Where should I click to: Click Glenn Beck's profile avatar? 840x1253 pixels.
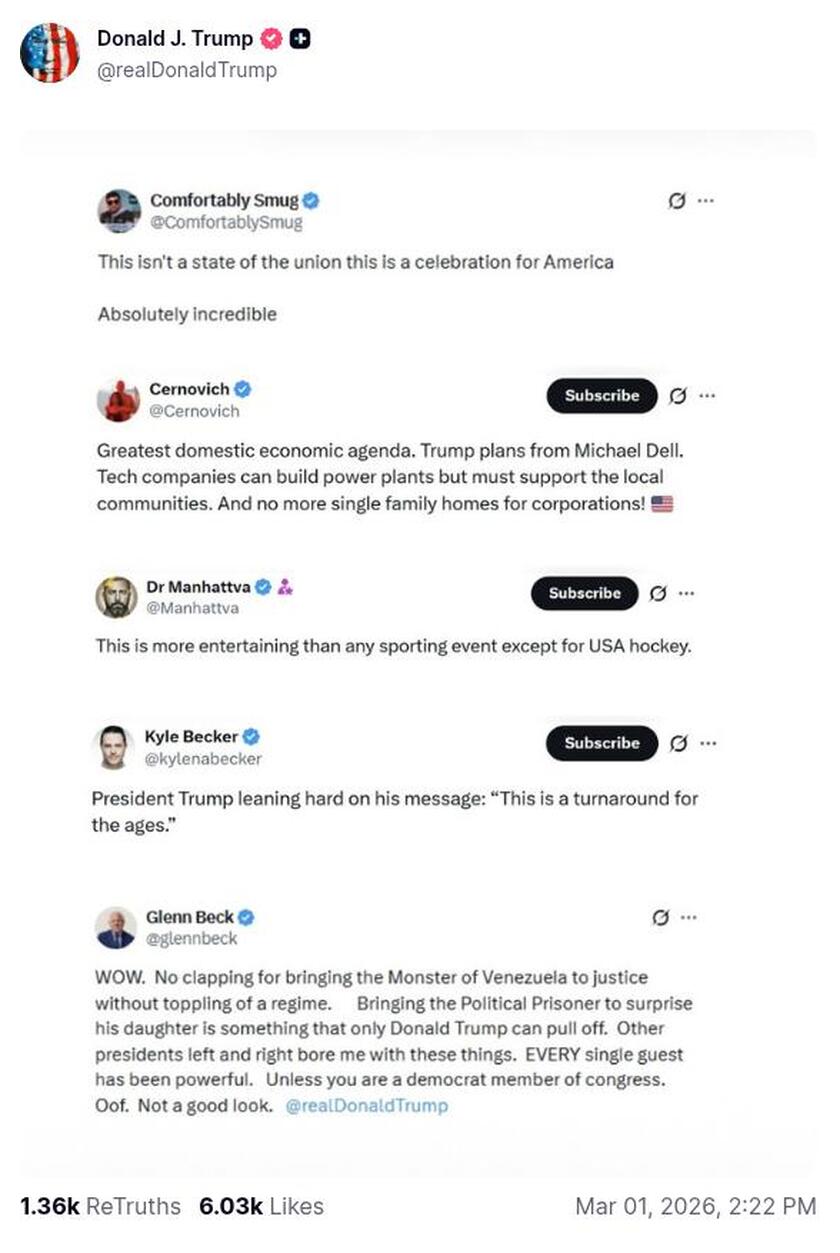click(x=116, y=928)
